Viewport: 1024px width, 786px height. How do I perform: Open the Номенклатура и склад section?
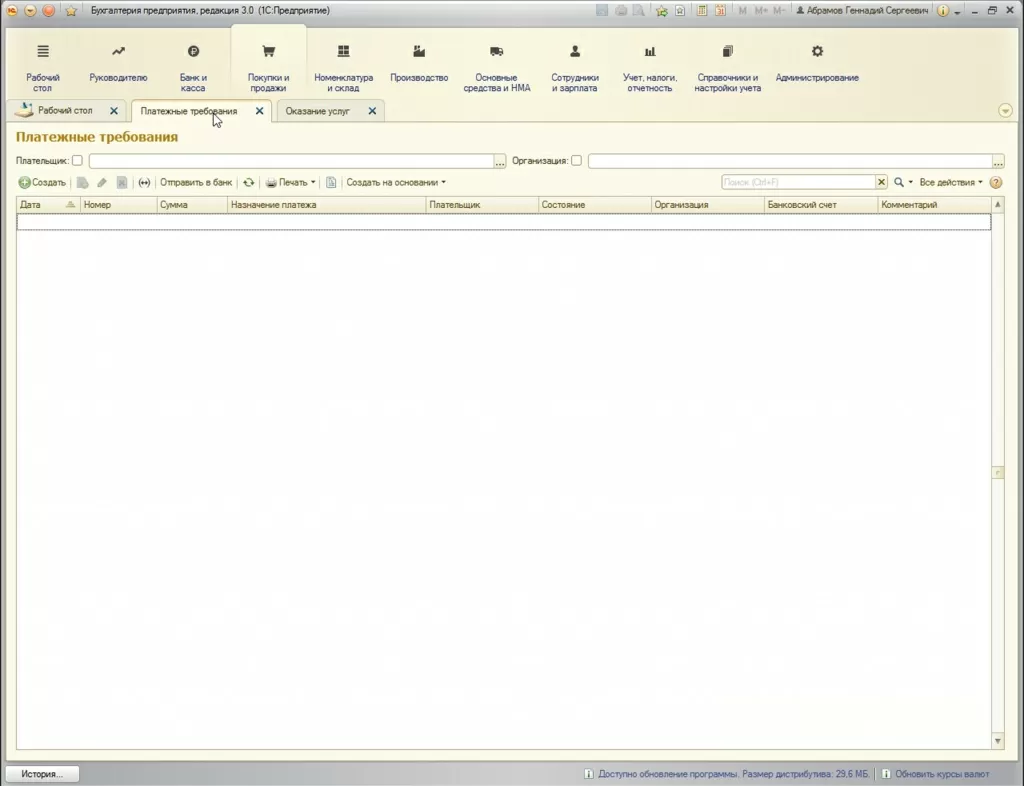tap(344, 67)
